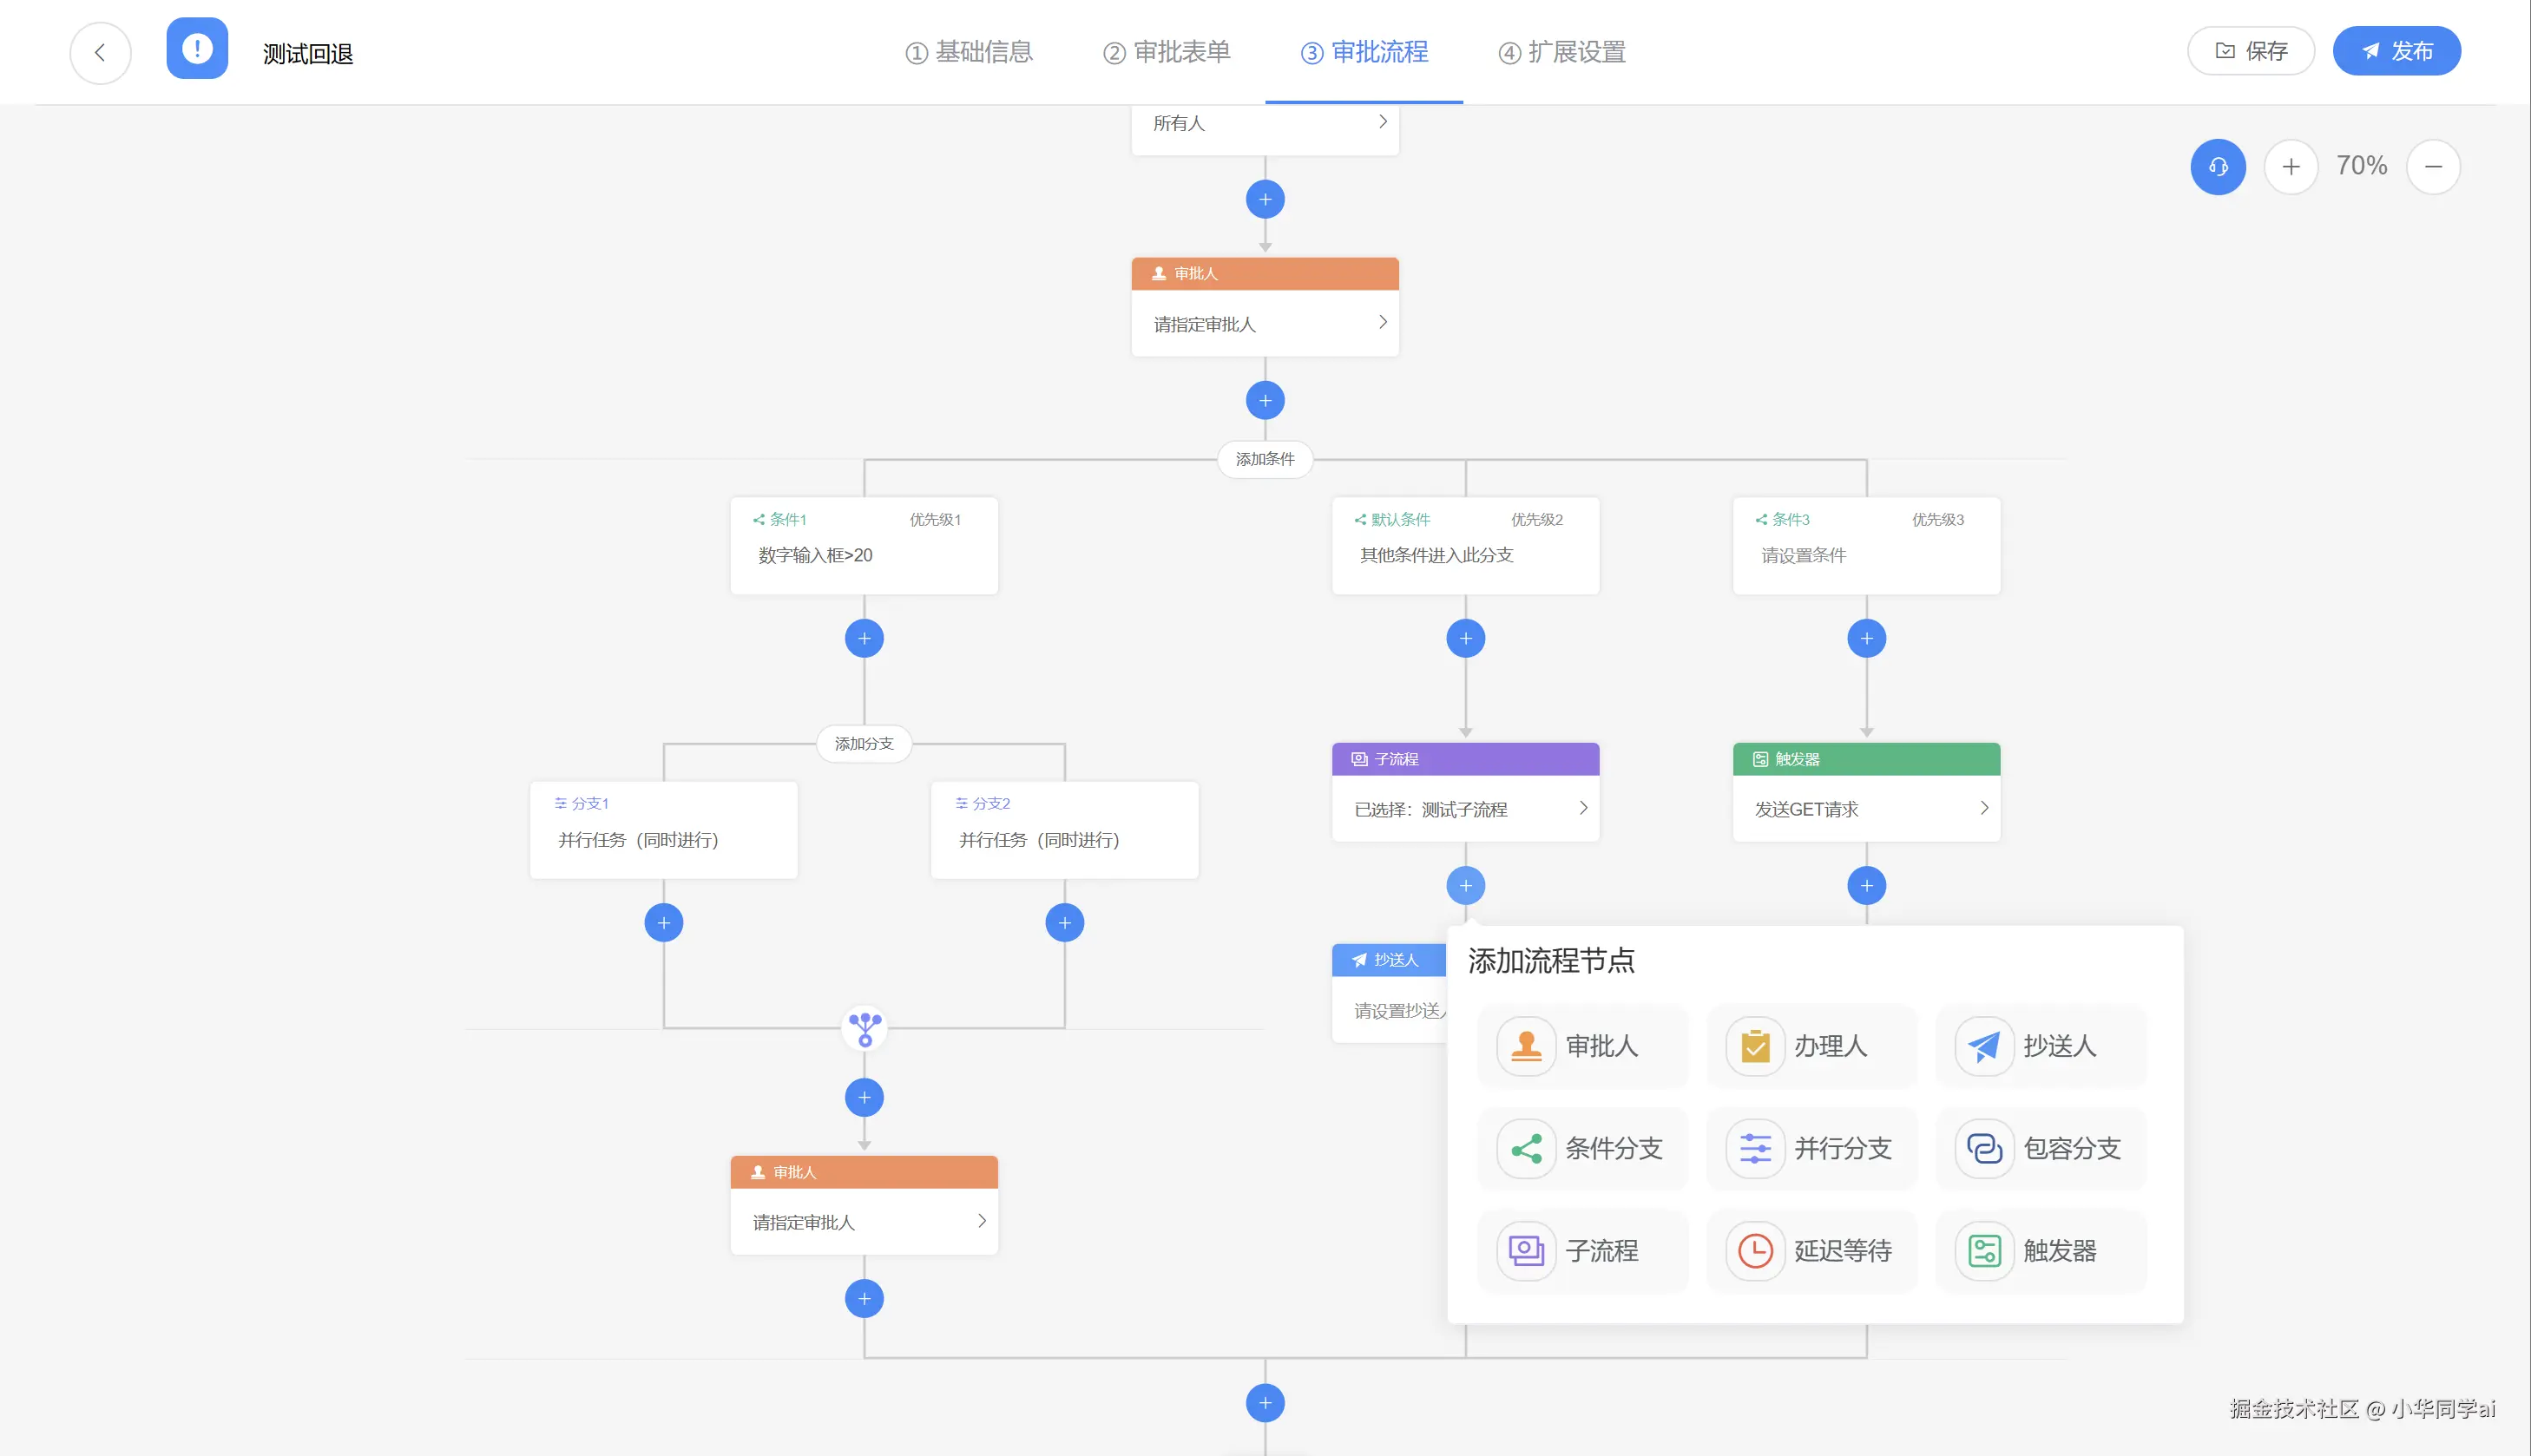Choose the 抄送人 paper plane icon
This screenshot has width=2531, height=1456.
(x=1984, y=1046)
